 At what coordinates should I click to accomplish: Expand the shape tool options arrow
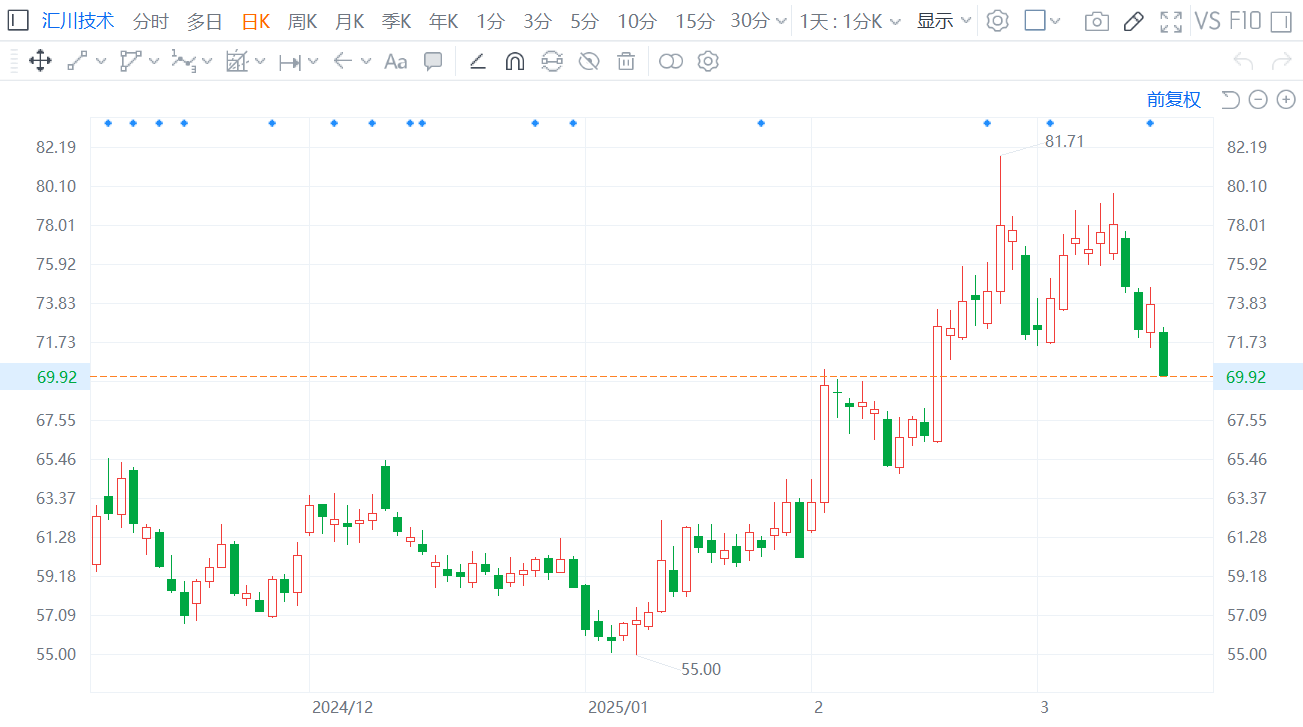click(x=154, y=61)
